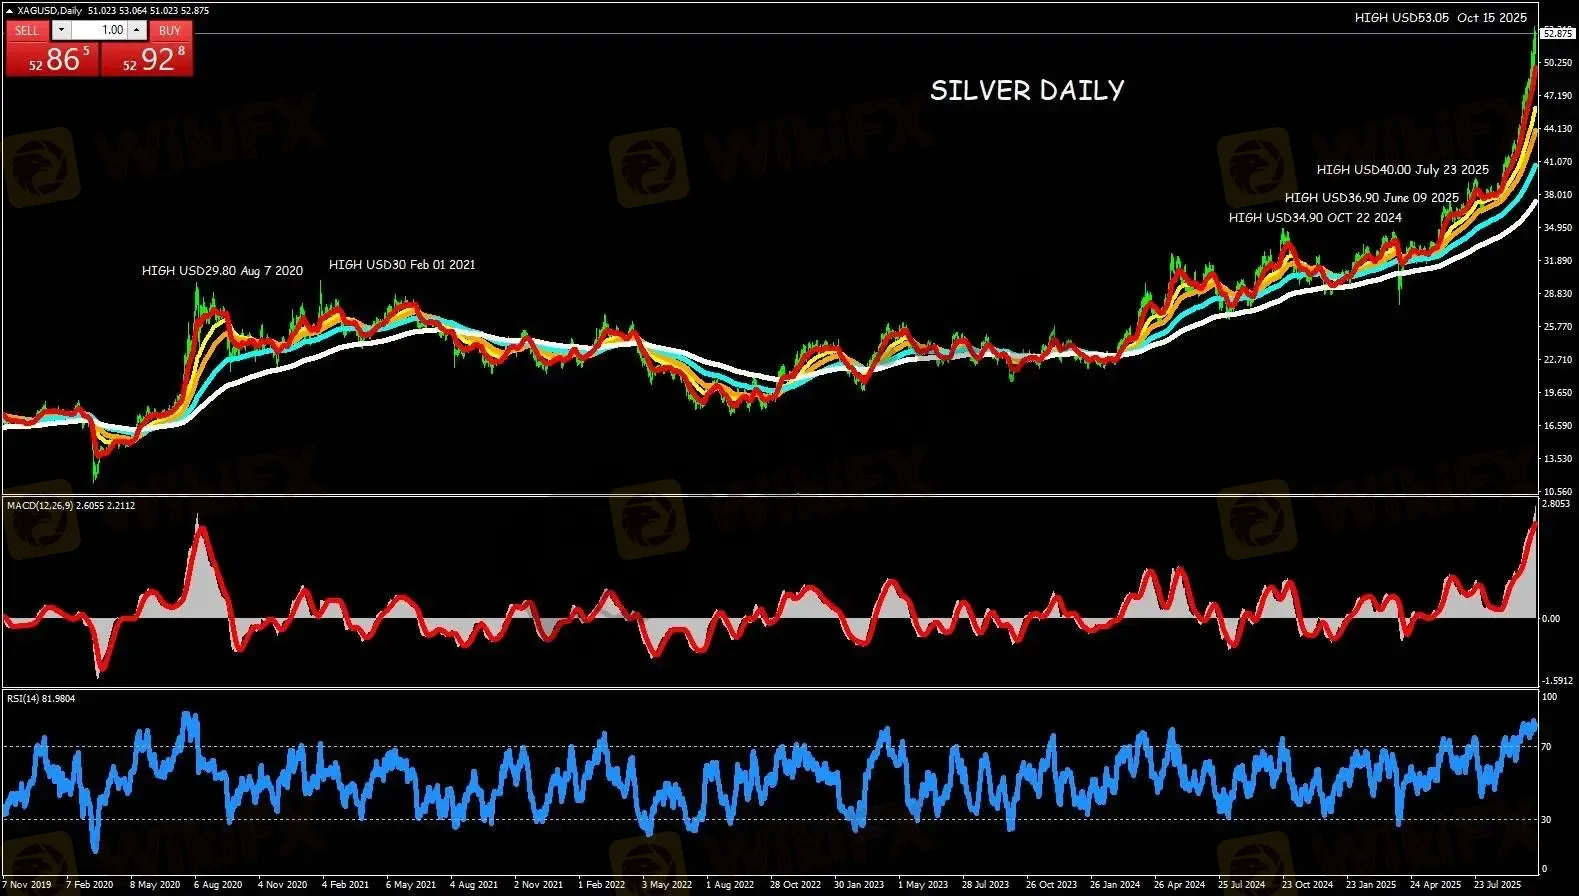Click the 10.560 price axis level
1579x896 pixels.
(x=1558, y=492)
